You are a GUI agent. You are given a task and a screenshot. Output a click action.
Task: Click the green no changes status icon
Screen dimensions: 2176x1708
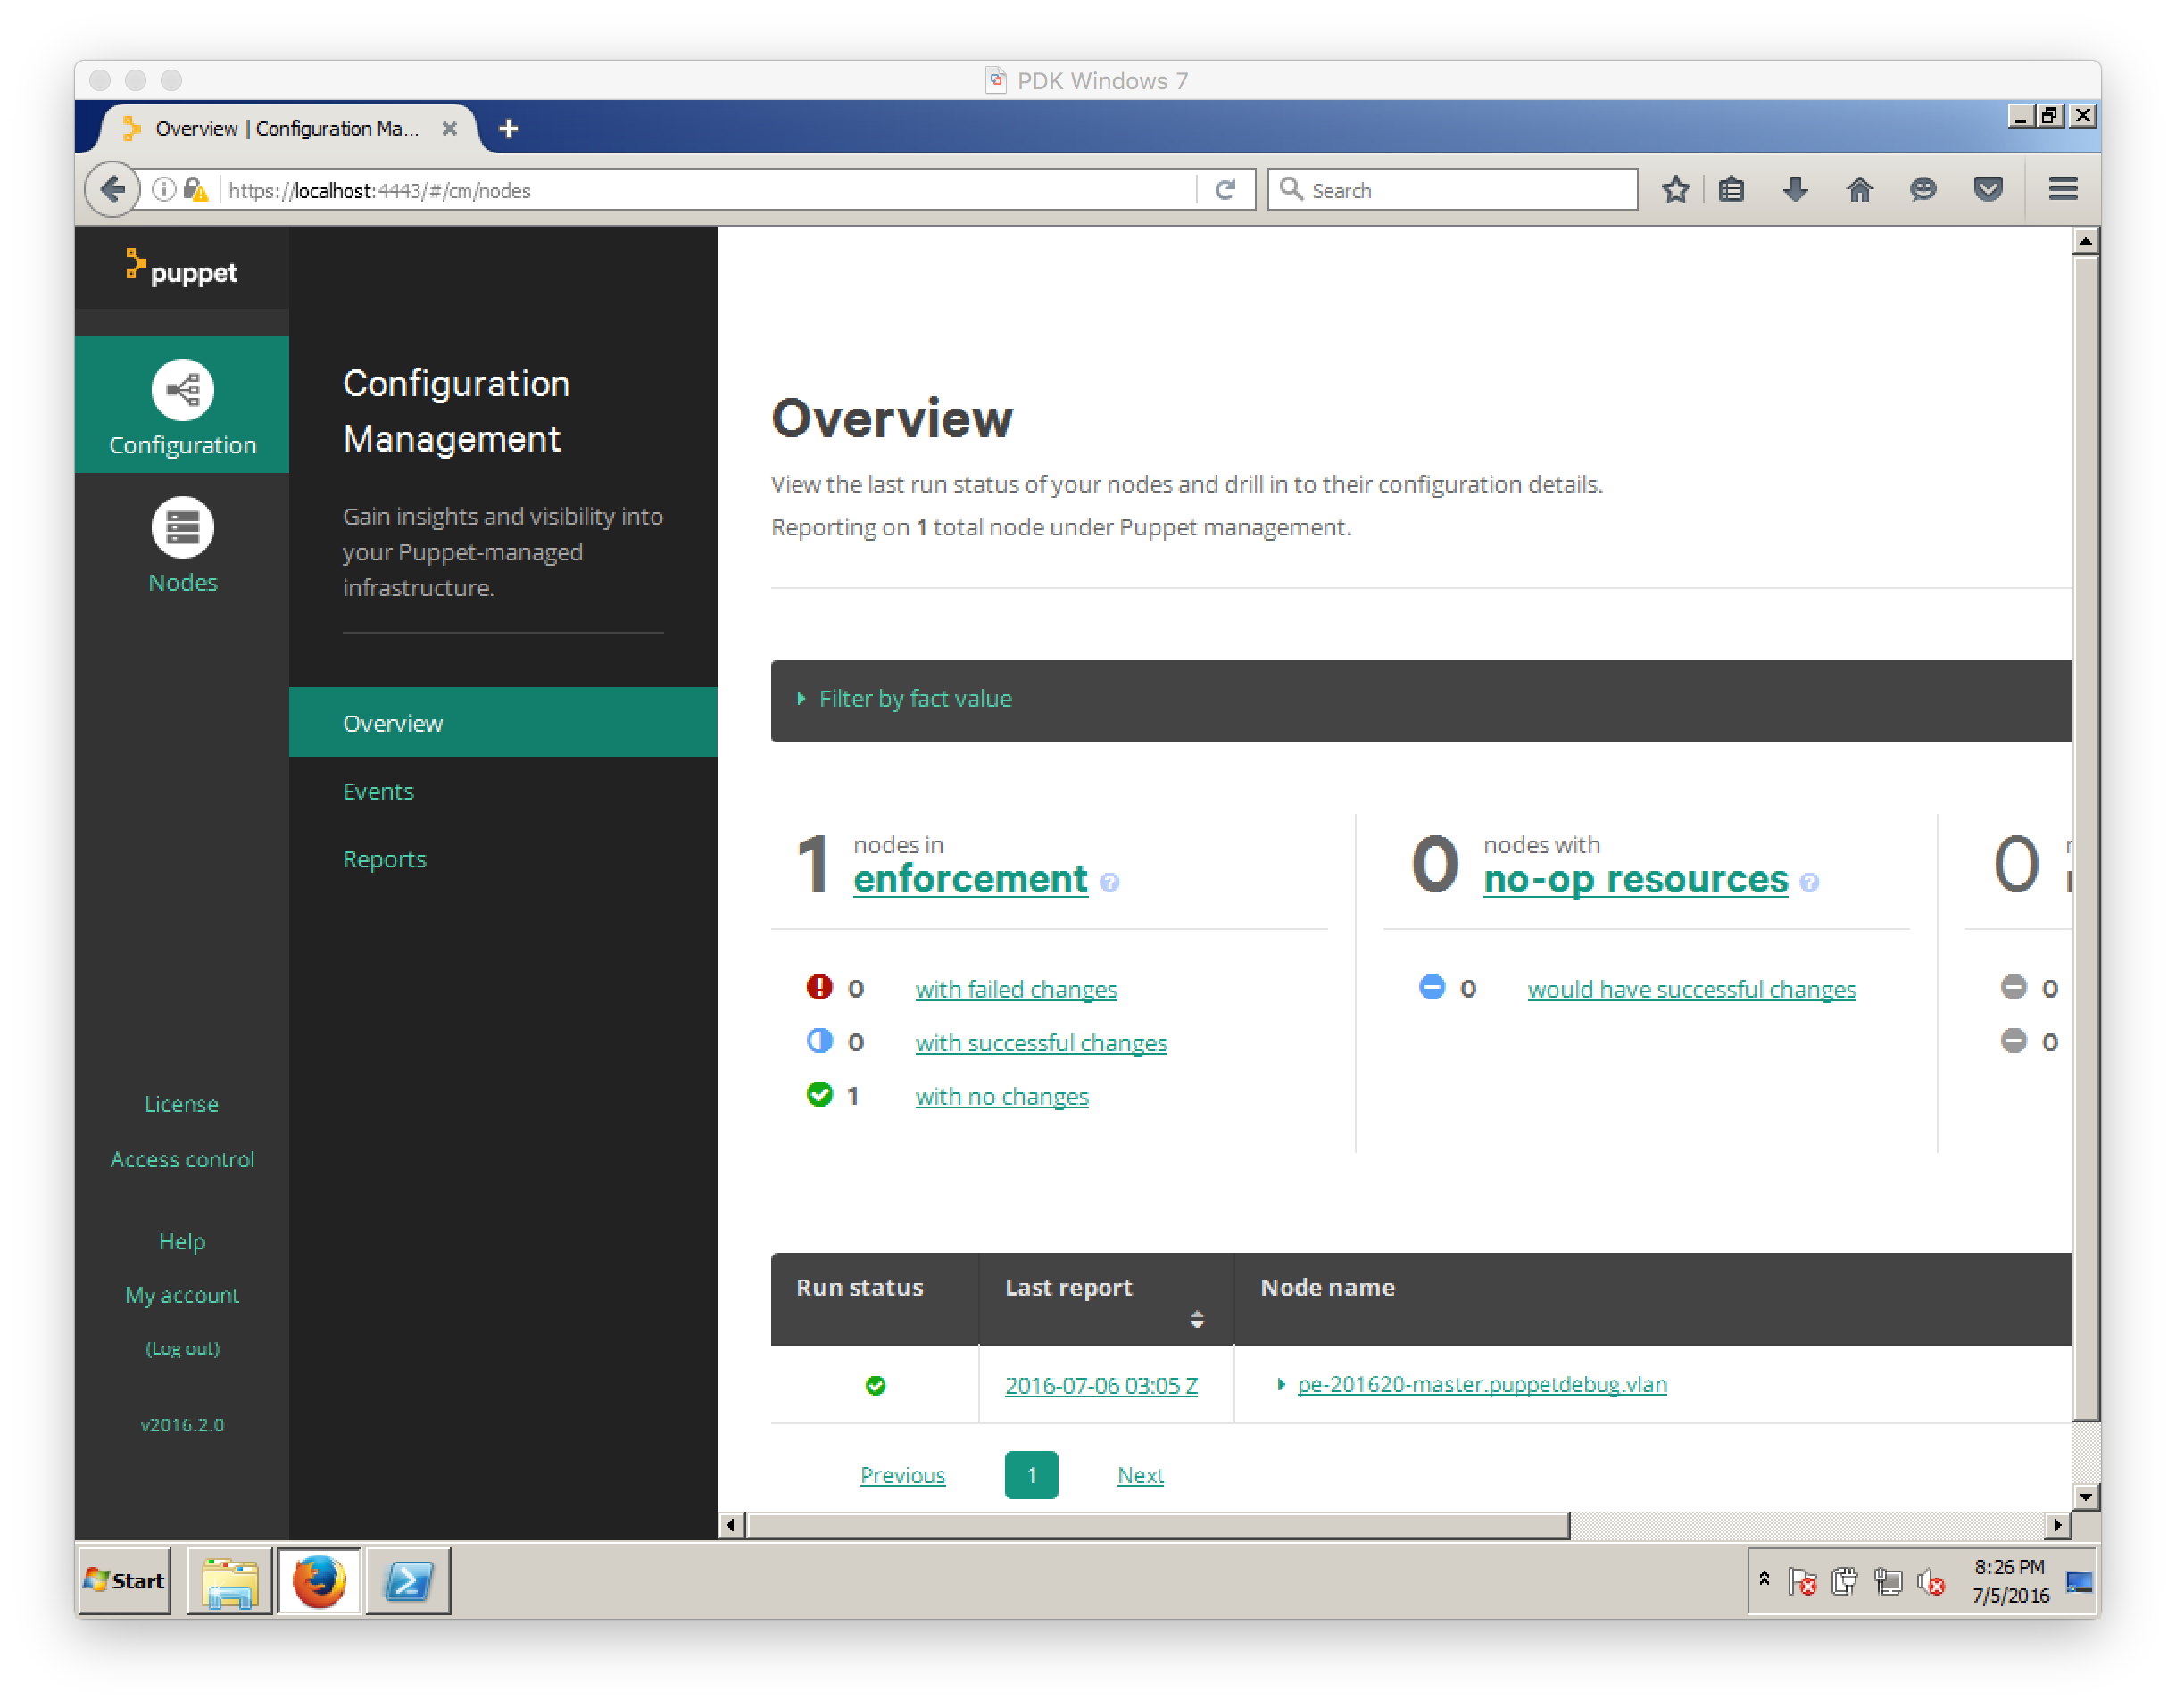(819, 1094)
